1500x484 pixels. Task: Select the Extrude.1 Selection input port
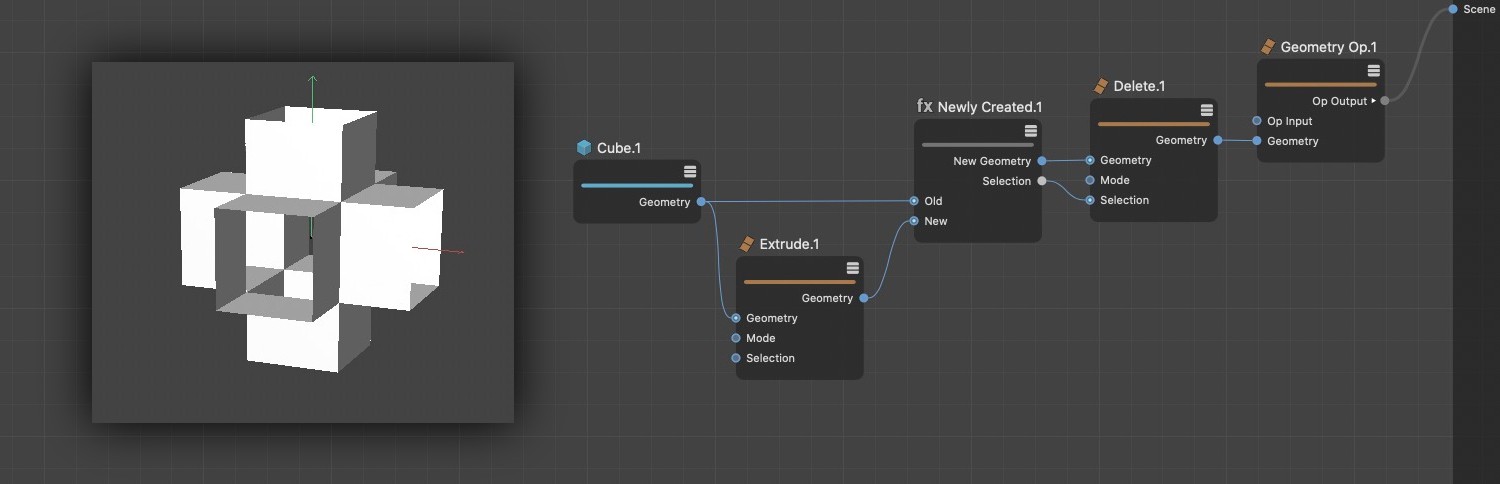pos(736,358)
